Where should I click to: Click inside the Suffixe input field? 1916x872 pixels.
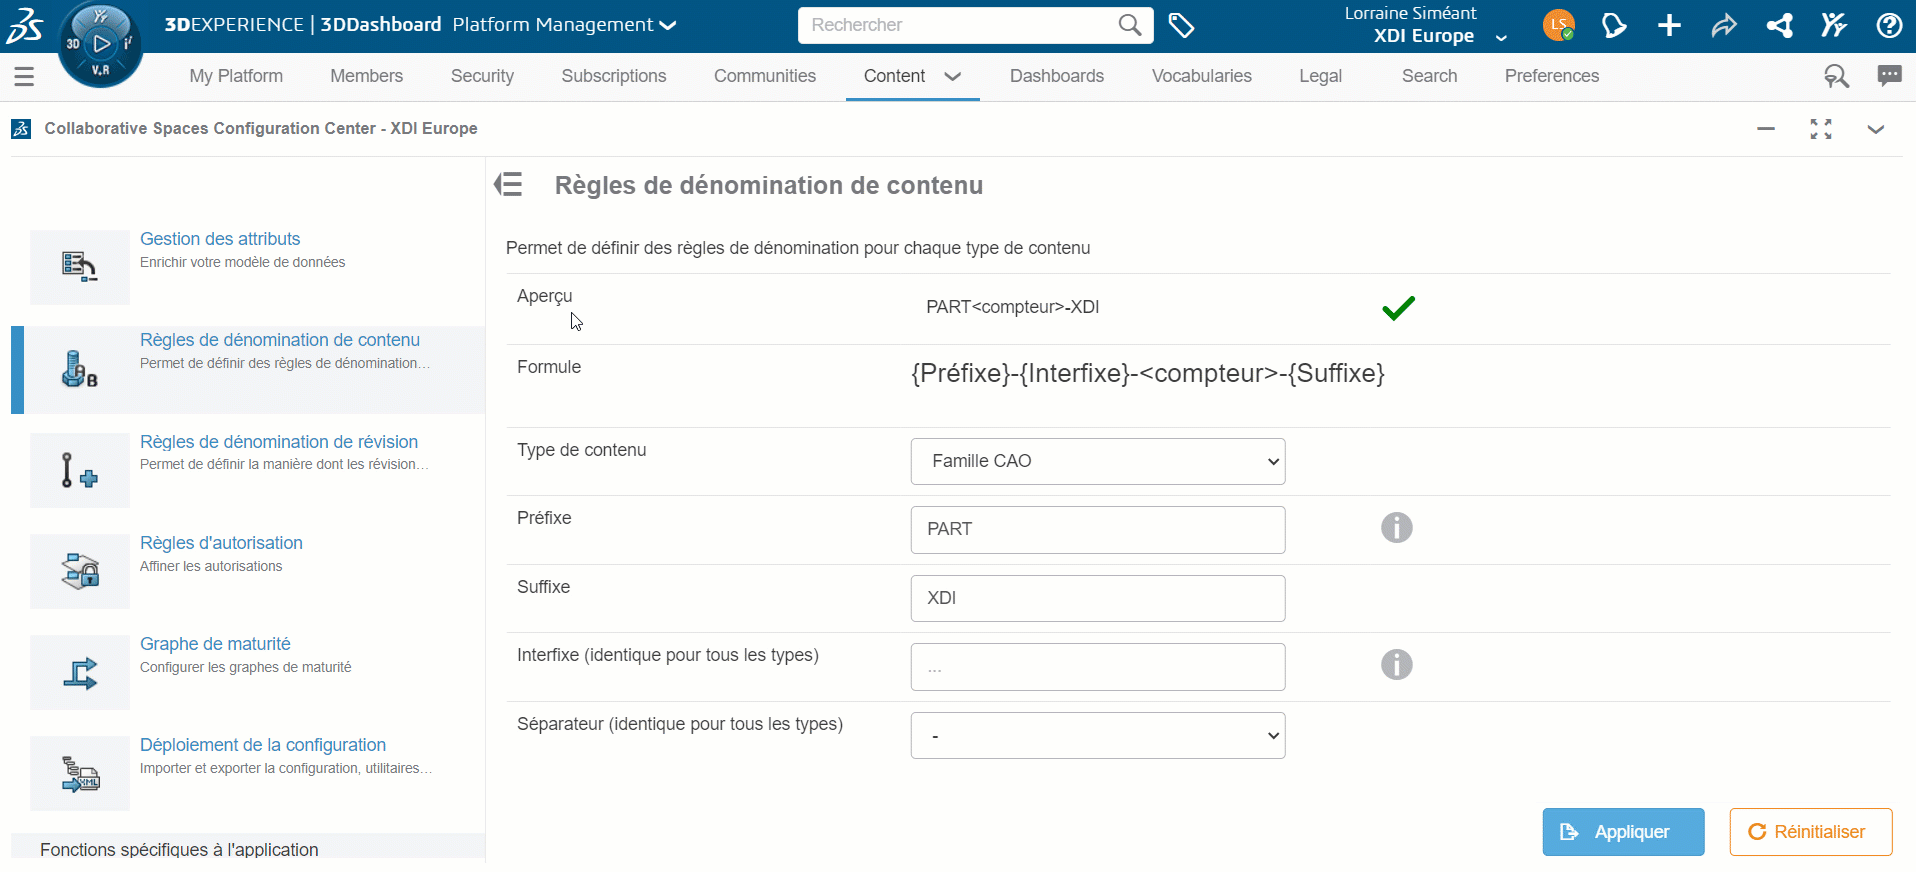pos(1097,598)
